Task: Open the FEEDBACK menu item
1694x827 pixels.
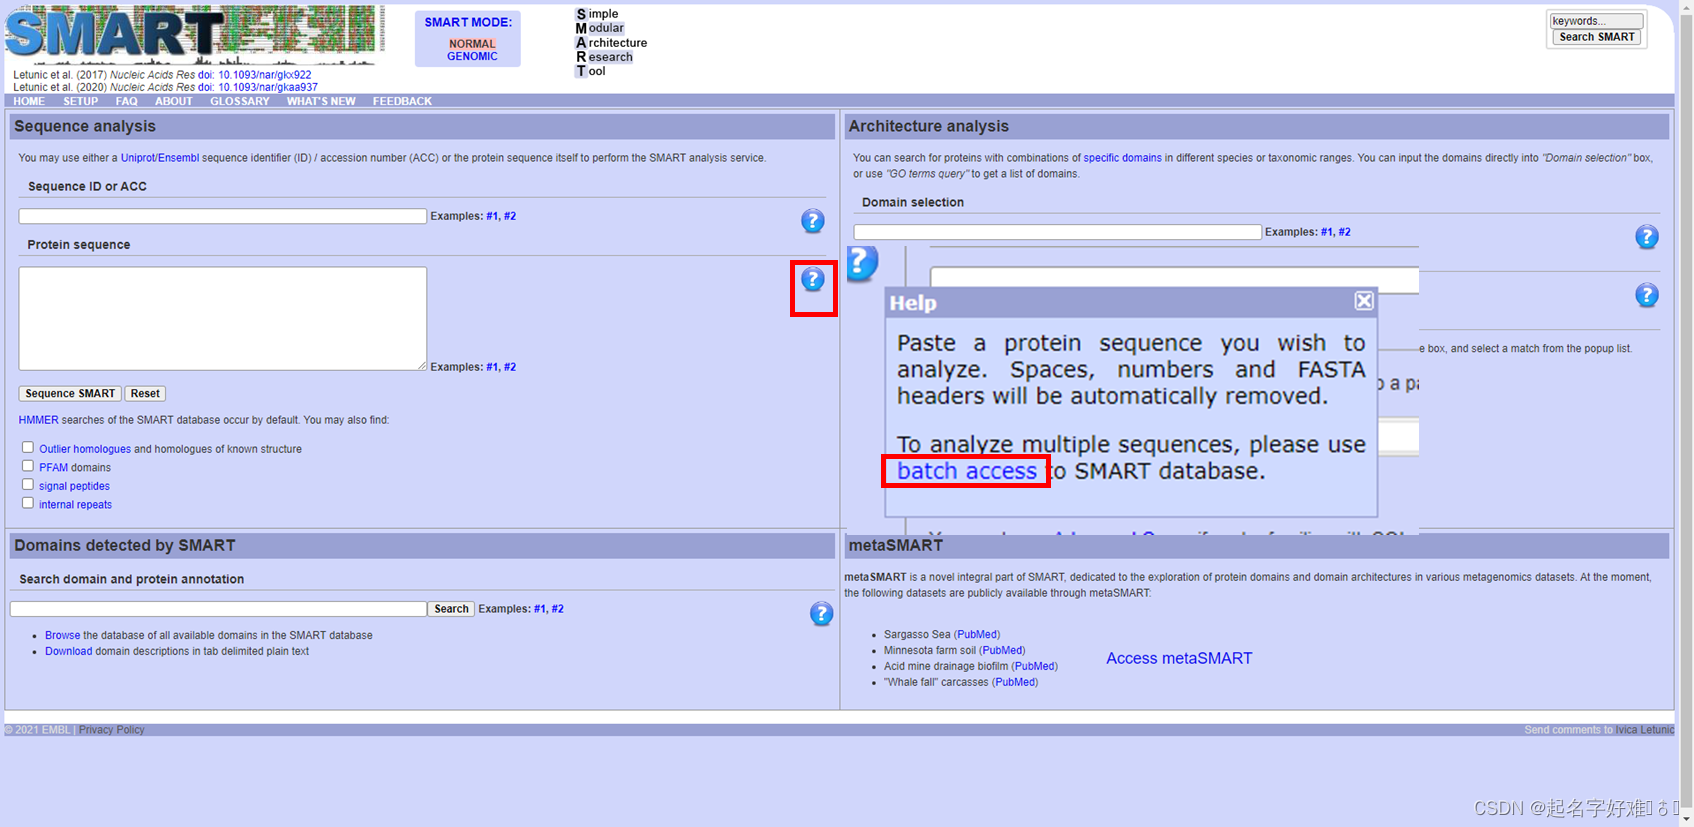Action: pos(403,101)
